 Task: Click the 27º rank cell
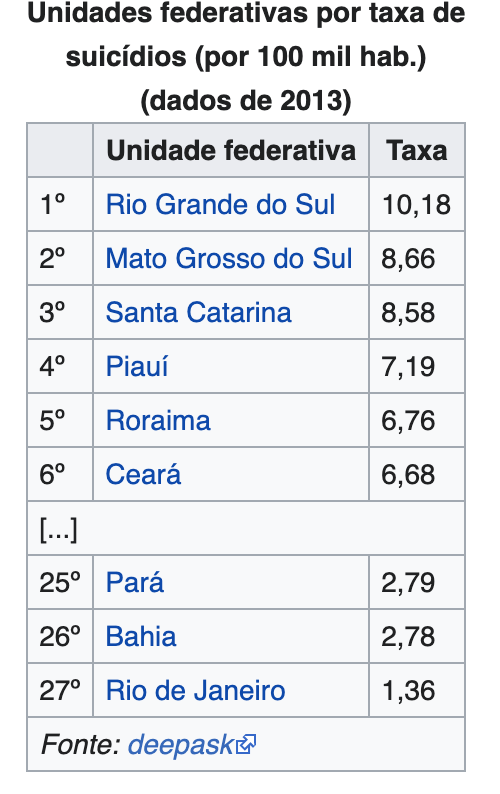(x=60, y=691)
